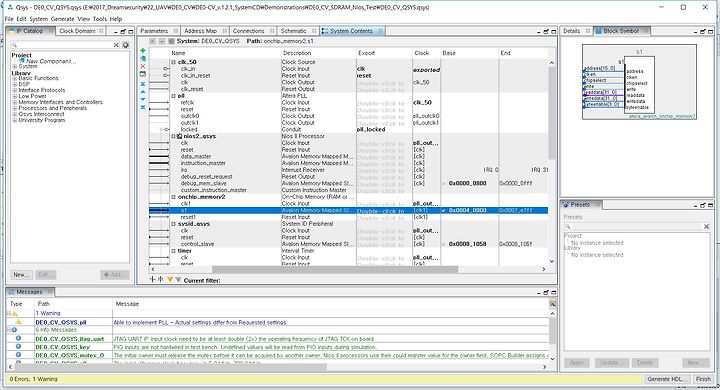Minimize the Messages panel
This screenshot has height=390, width=720.
(x=538, y=292)
